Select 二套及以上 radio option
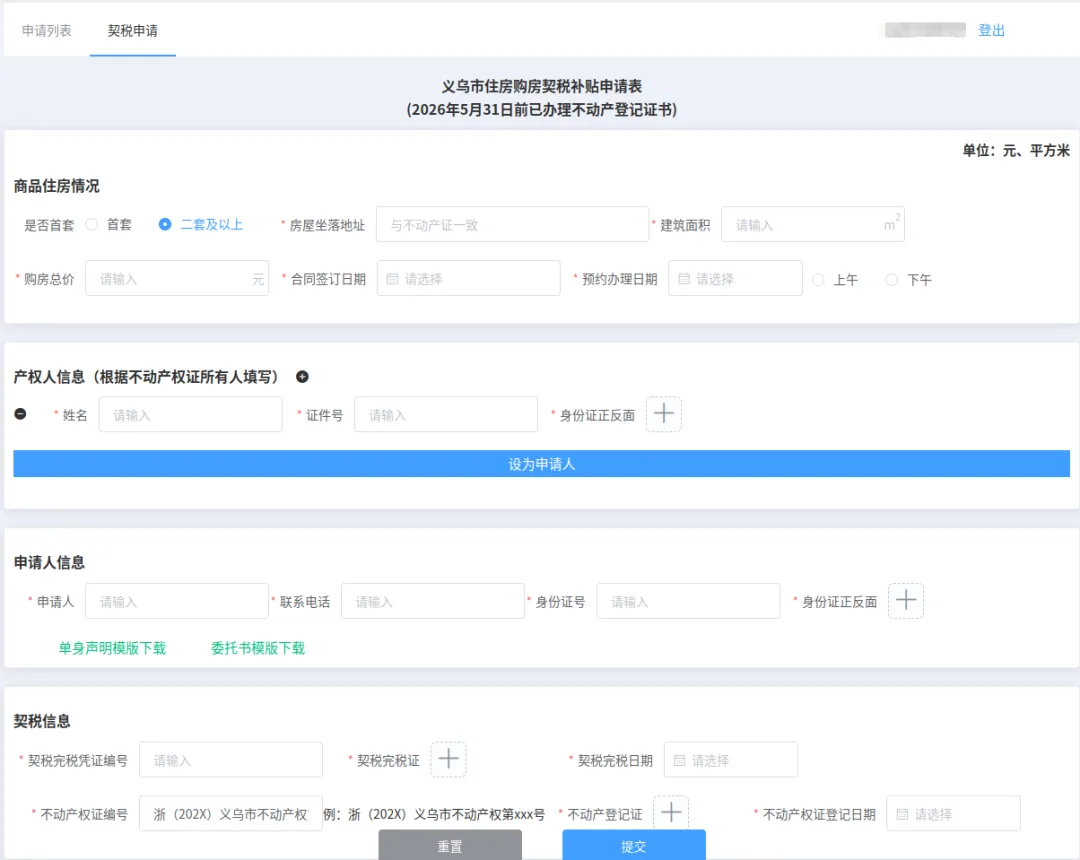The width and height of the screenshot is (1080, 860). tap(165, 224)
